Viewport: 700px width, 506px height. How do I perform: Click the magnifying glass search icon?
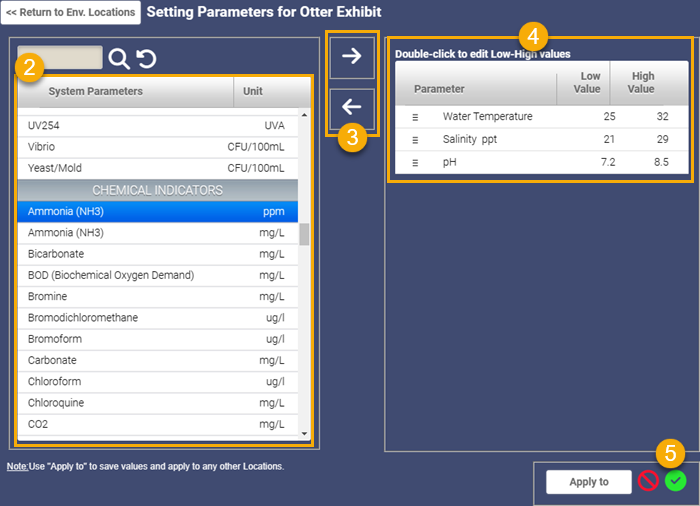[119, 59]
